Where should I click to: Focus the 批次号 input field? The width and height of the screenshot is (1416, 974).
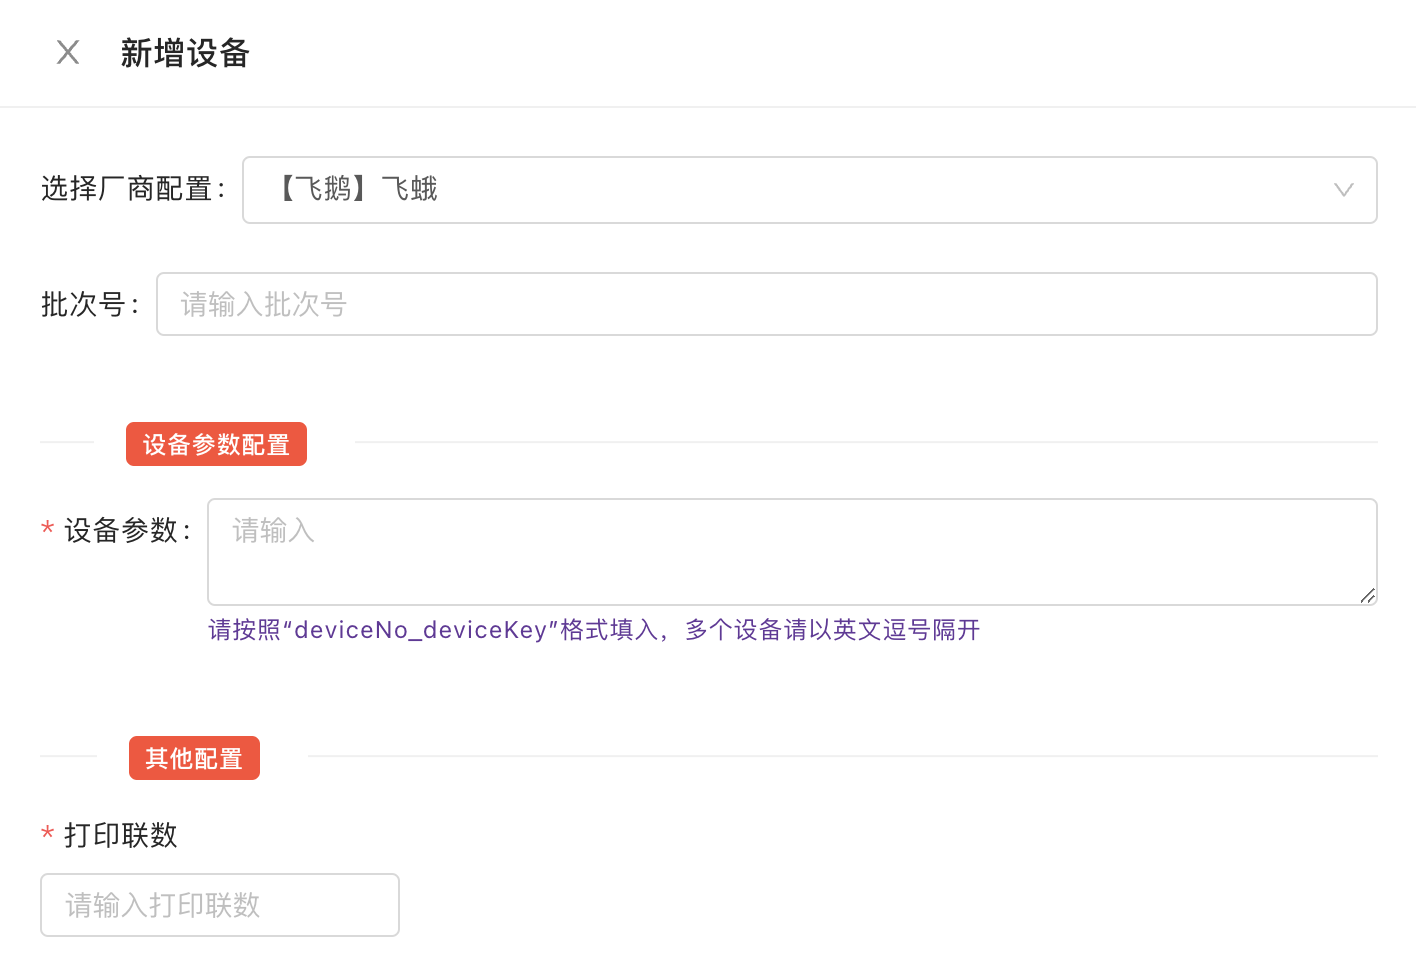pos(766,304)
